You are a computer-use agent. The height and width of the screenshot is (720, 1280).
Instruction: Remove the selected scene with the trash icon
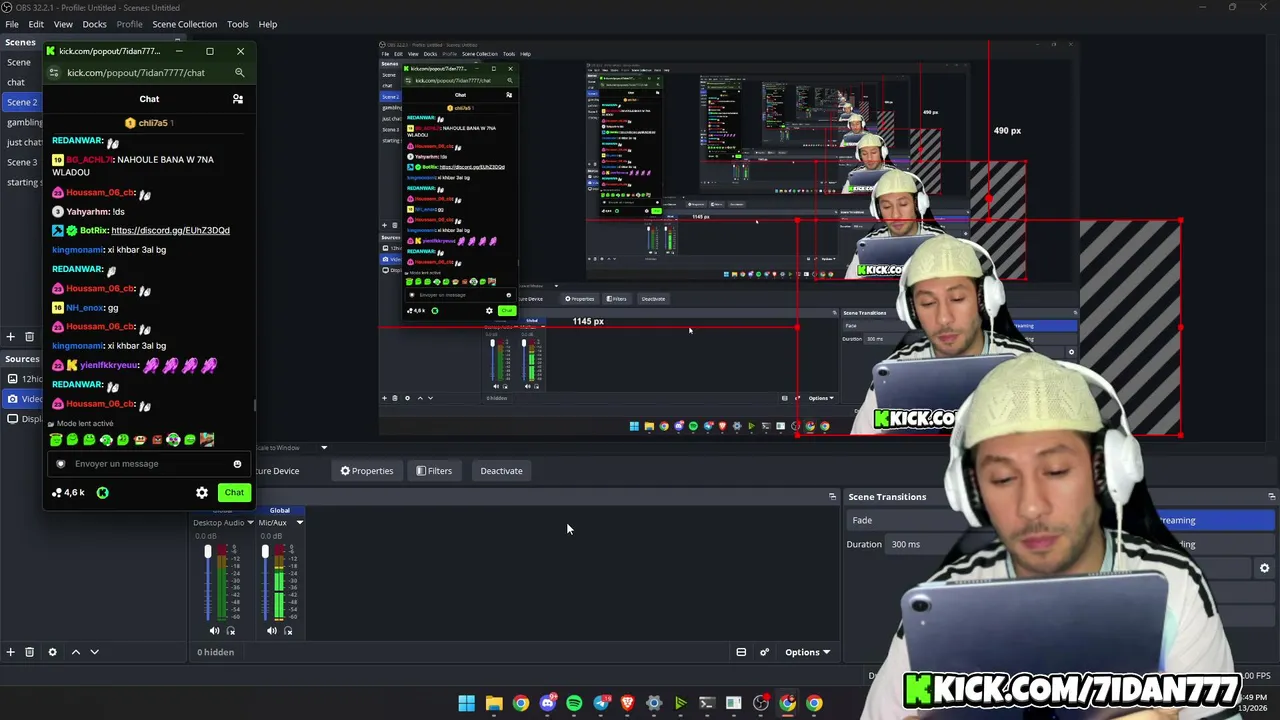(x=29, y=337)
